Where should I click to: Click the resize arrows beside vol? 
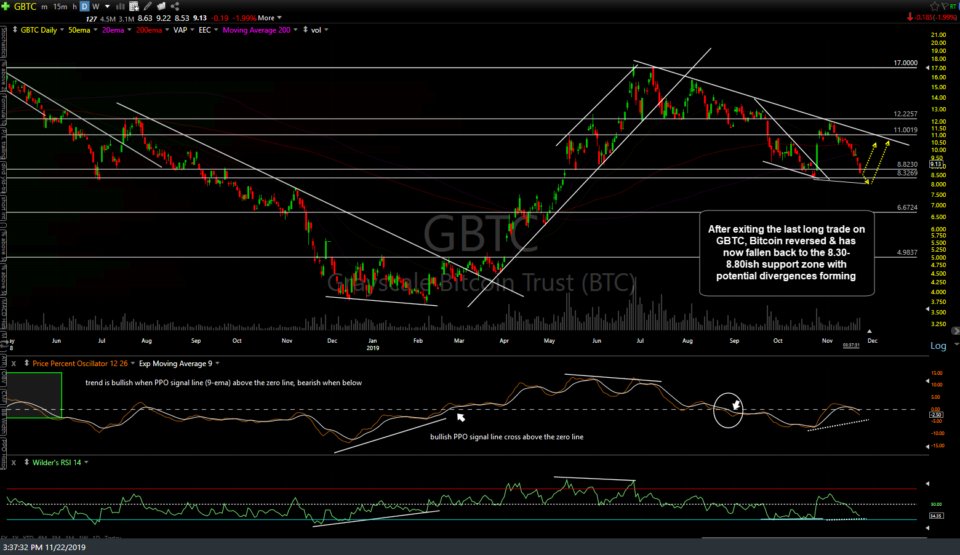[x=306, y=29]
